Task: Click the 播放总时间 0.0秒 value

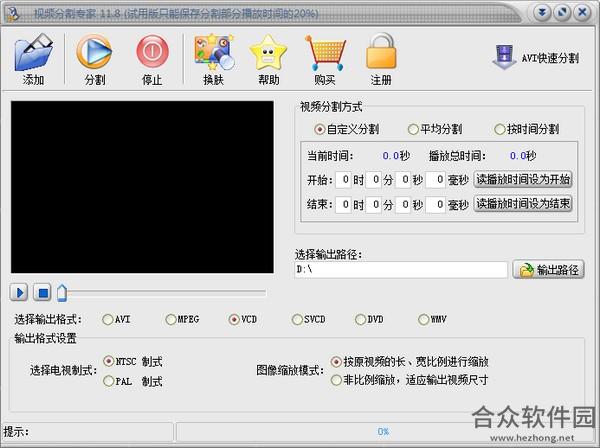Action: (x=523, y=156)
